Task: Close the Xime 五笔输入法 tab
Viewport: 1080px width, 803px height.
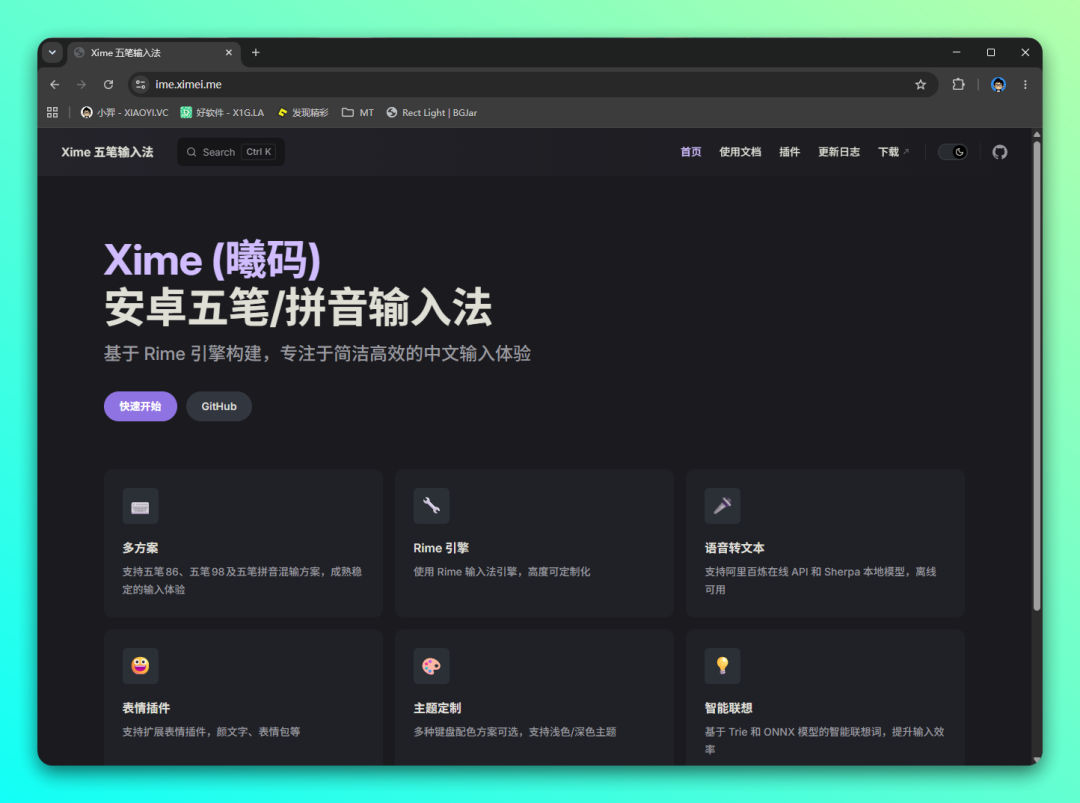Action: coord(229,53)
